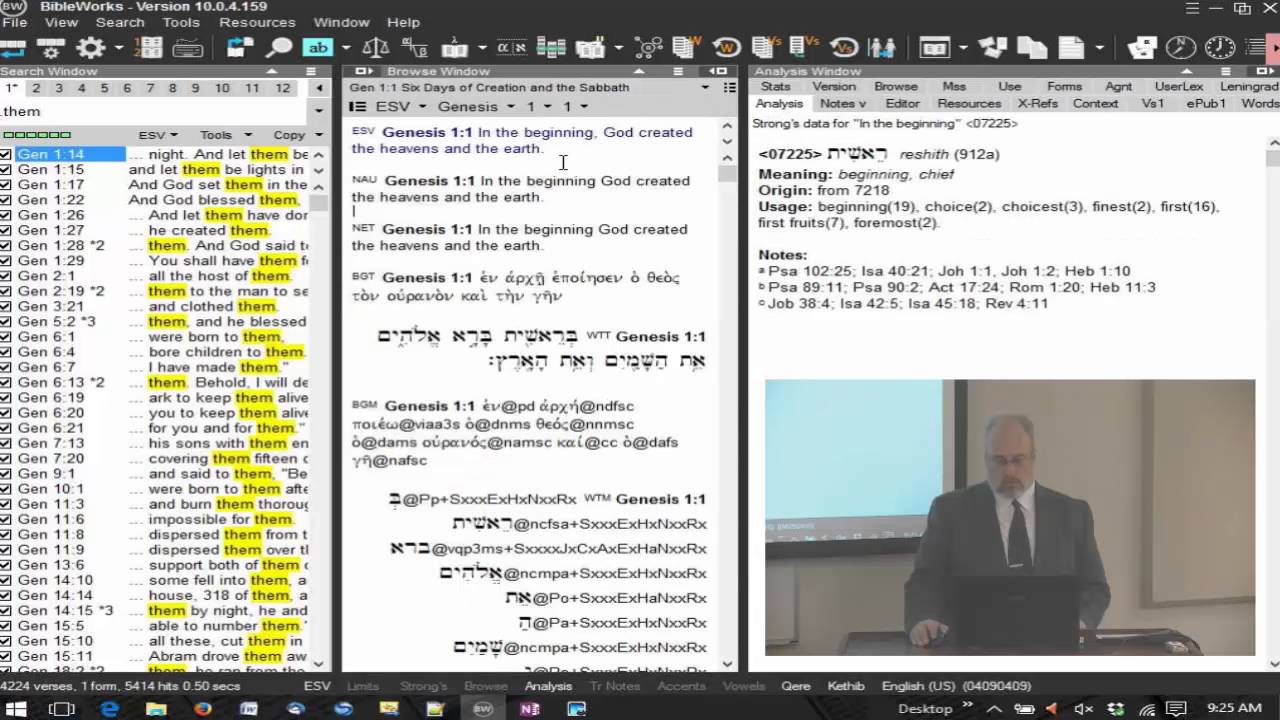Open the setup gear icon in toolbar
This screenshot has width=1280, height=720.
pos(91,47)
